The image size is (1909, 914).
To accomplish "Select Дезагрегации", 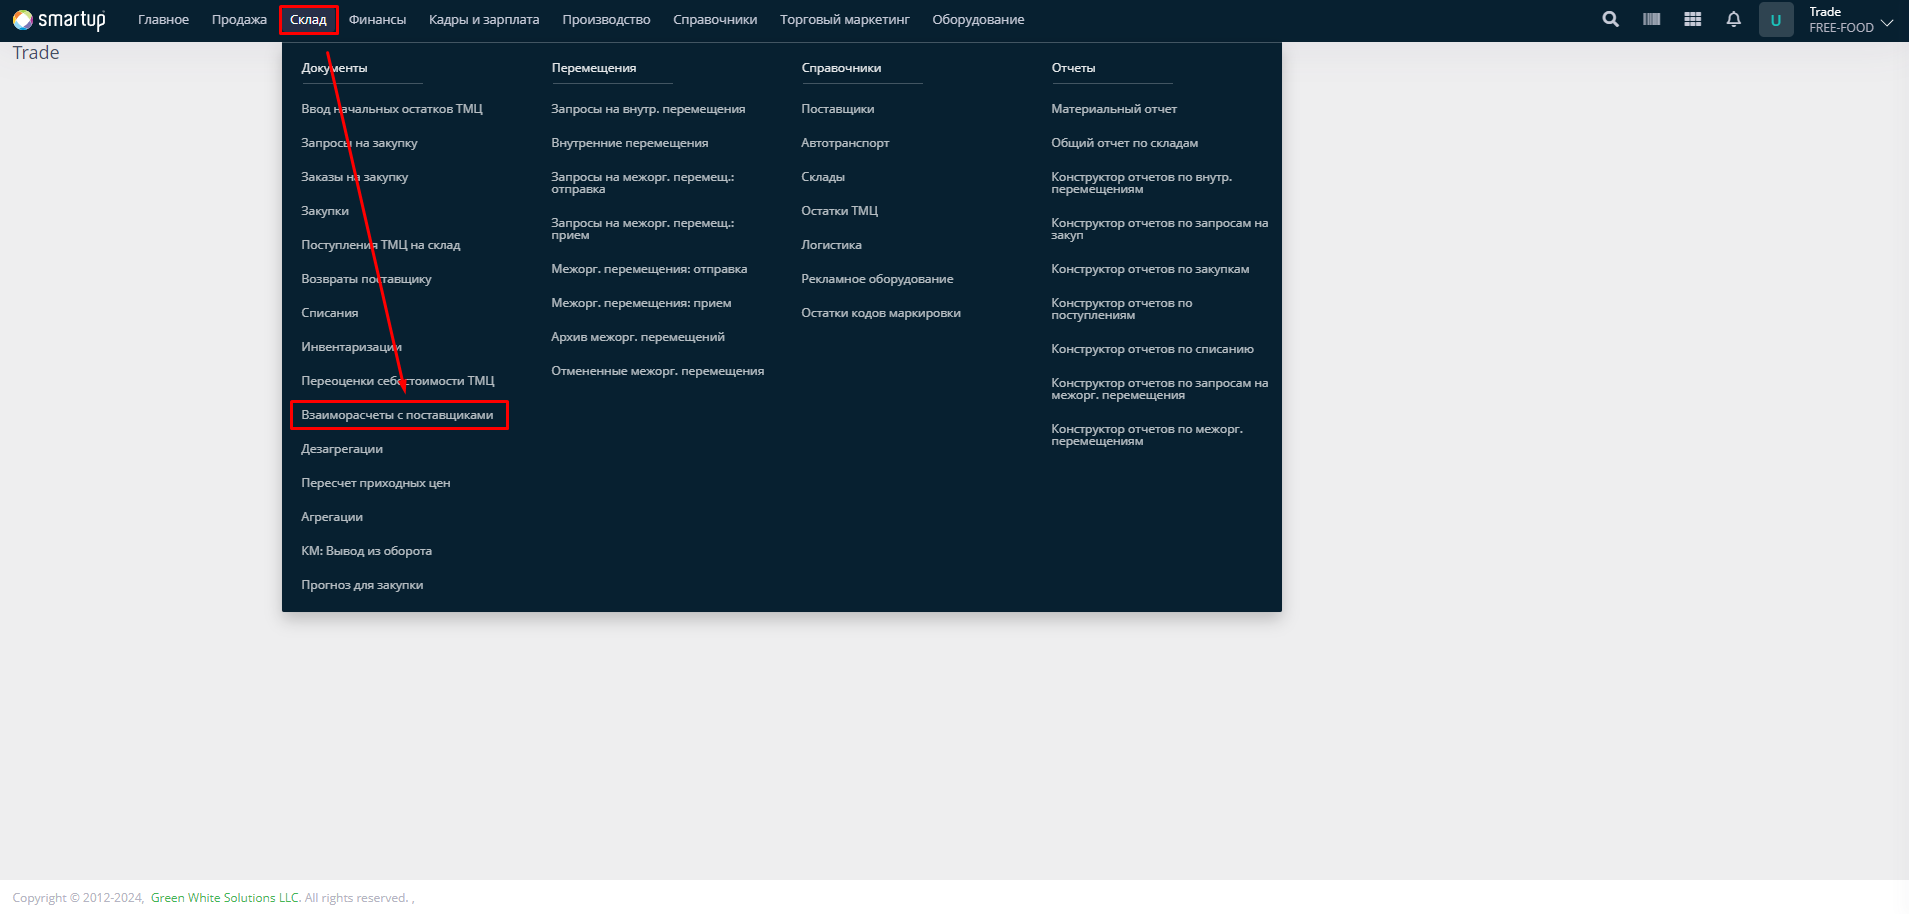I will [342, 449].
